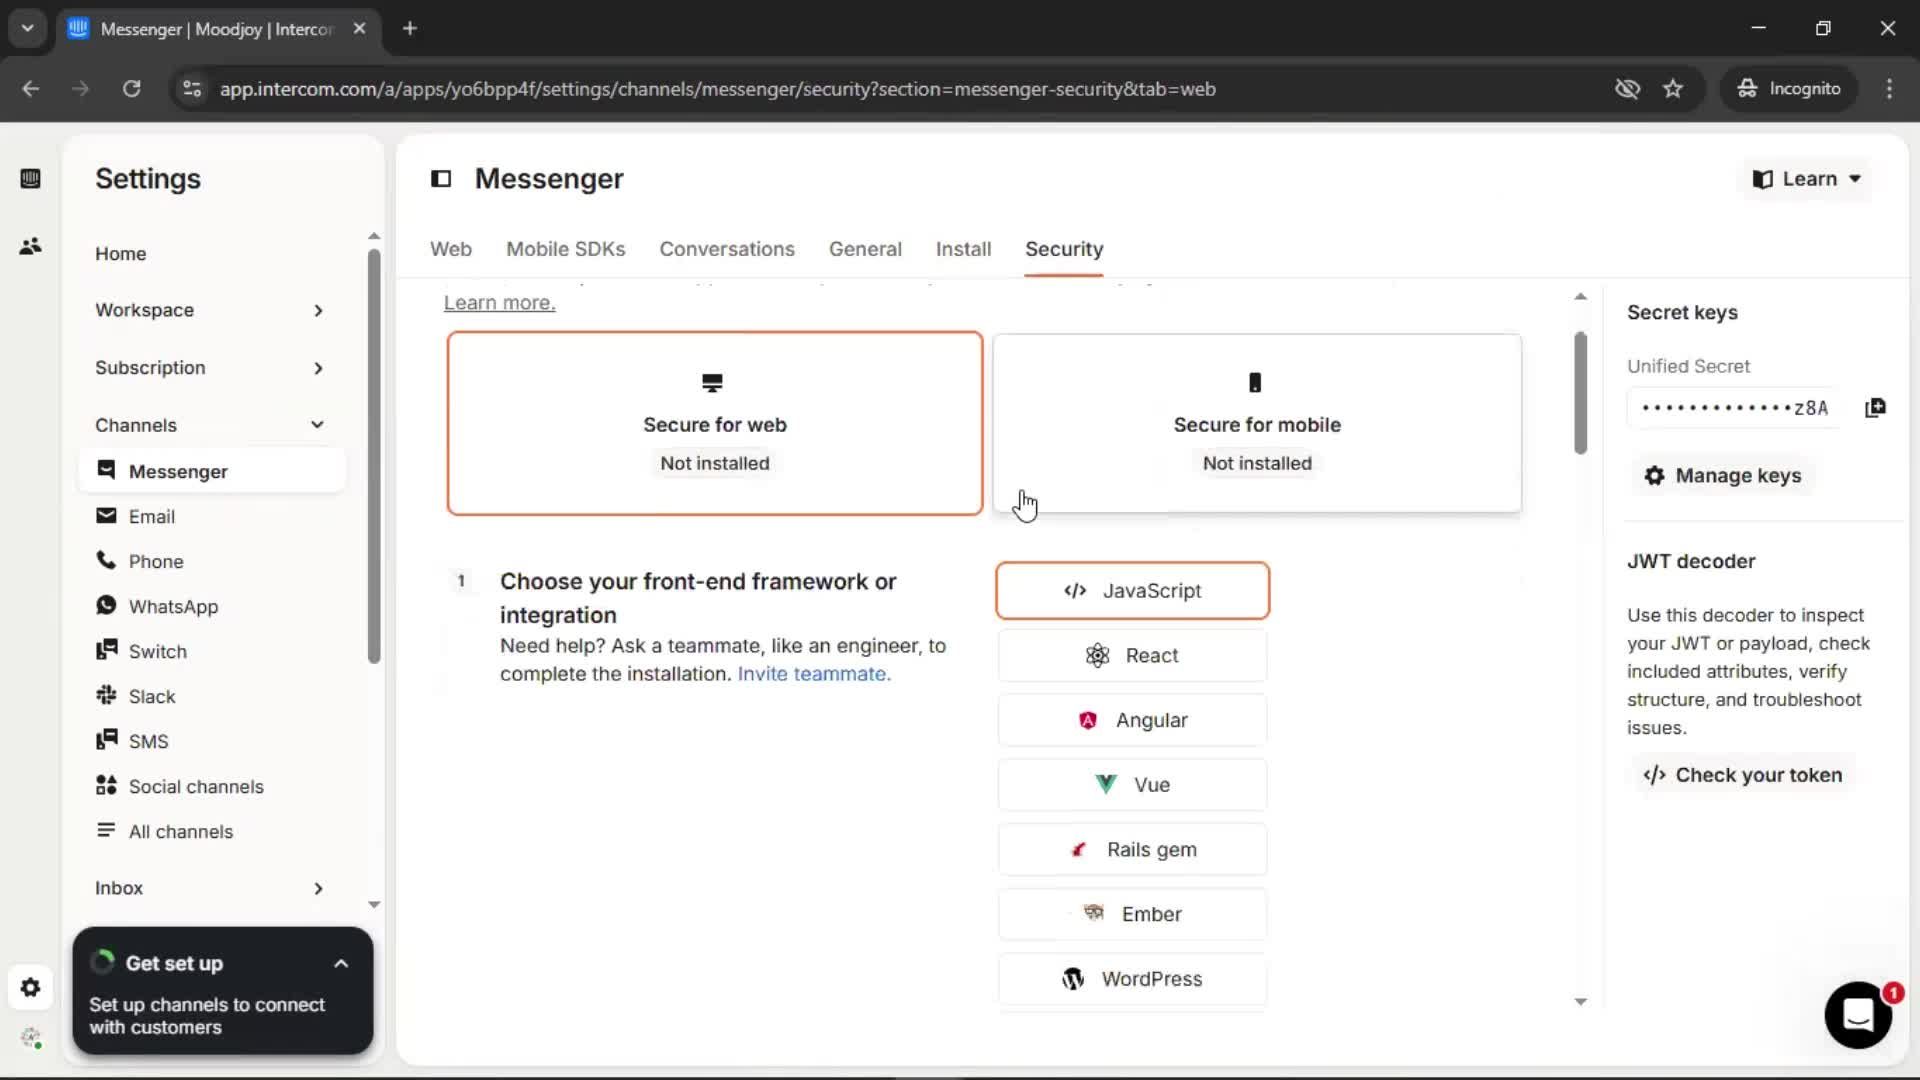Choose WordPress as the integration

coord(1133,979)
